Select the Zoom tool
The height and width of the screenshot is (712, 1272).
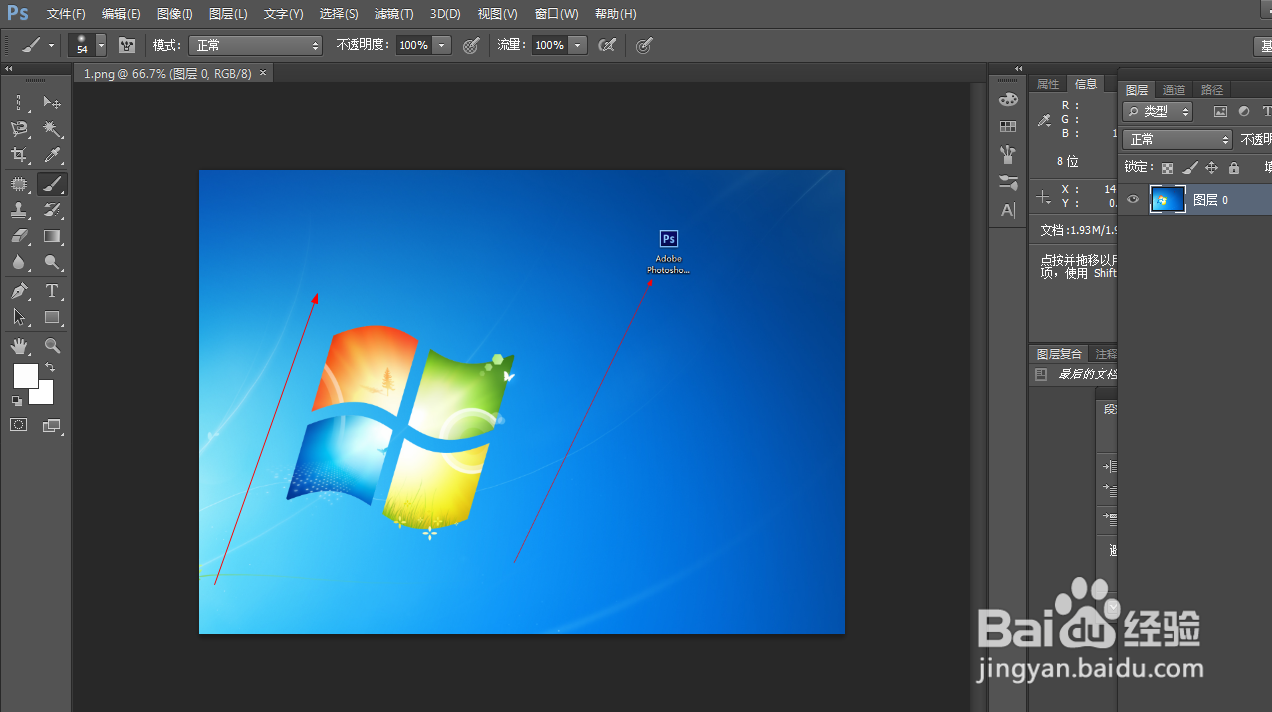(52, 346)
